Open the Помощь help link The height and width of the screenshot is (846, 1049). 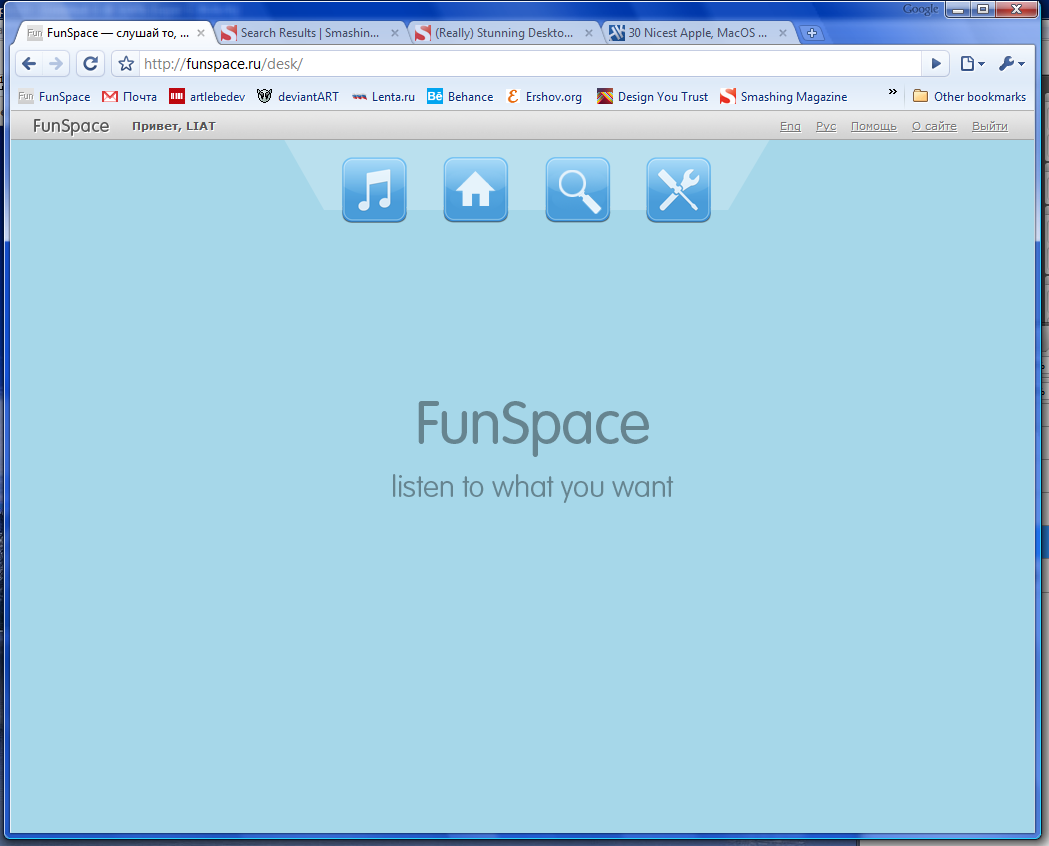point(873,126)
